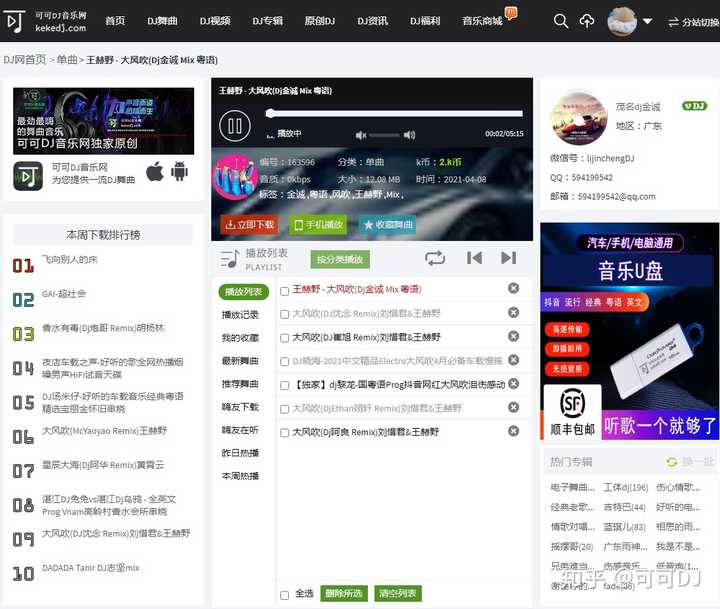Adjust the volume slider

pyautogui.click(x=384, y=135)
